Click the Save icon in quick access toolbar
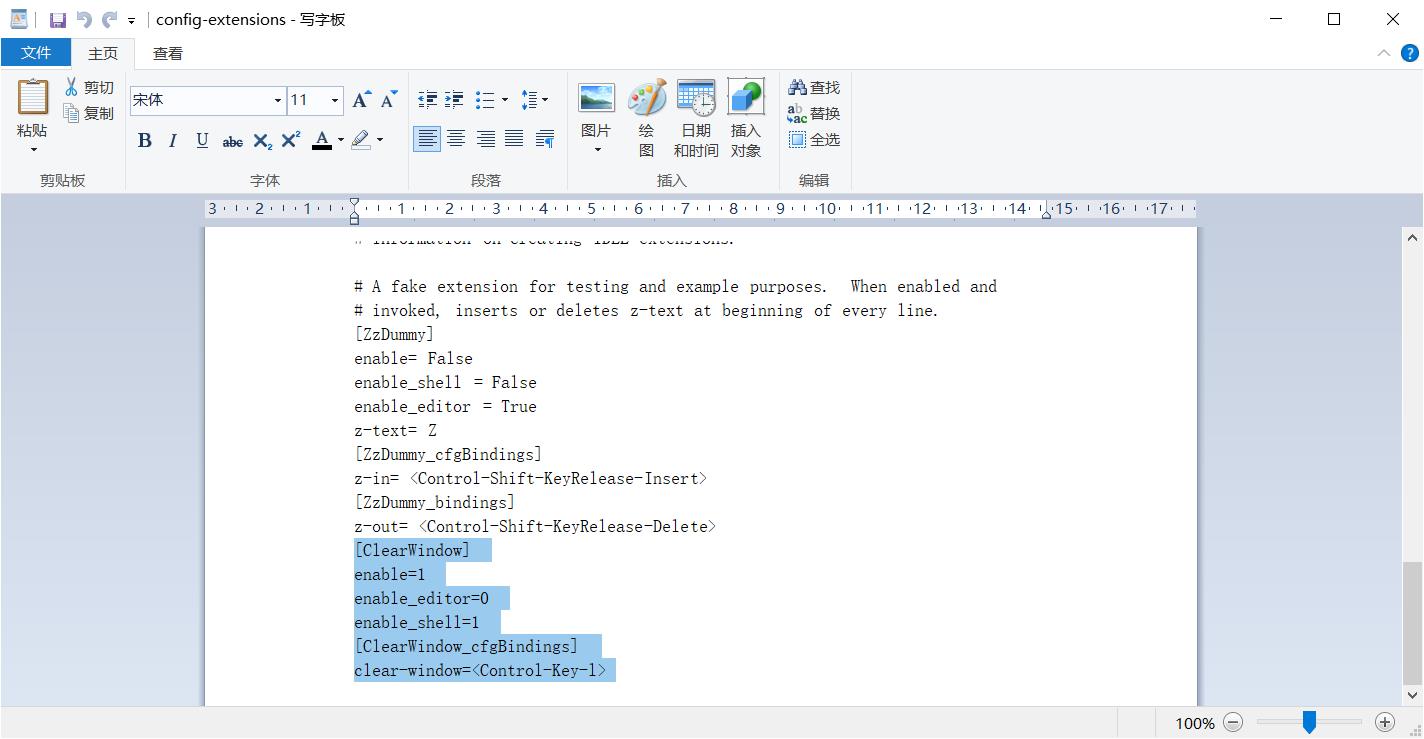 57,20
